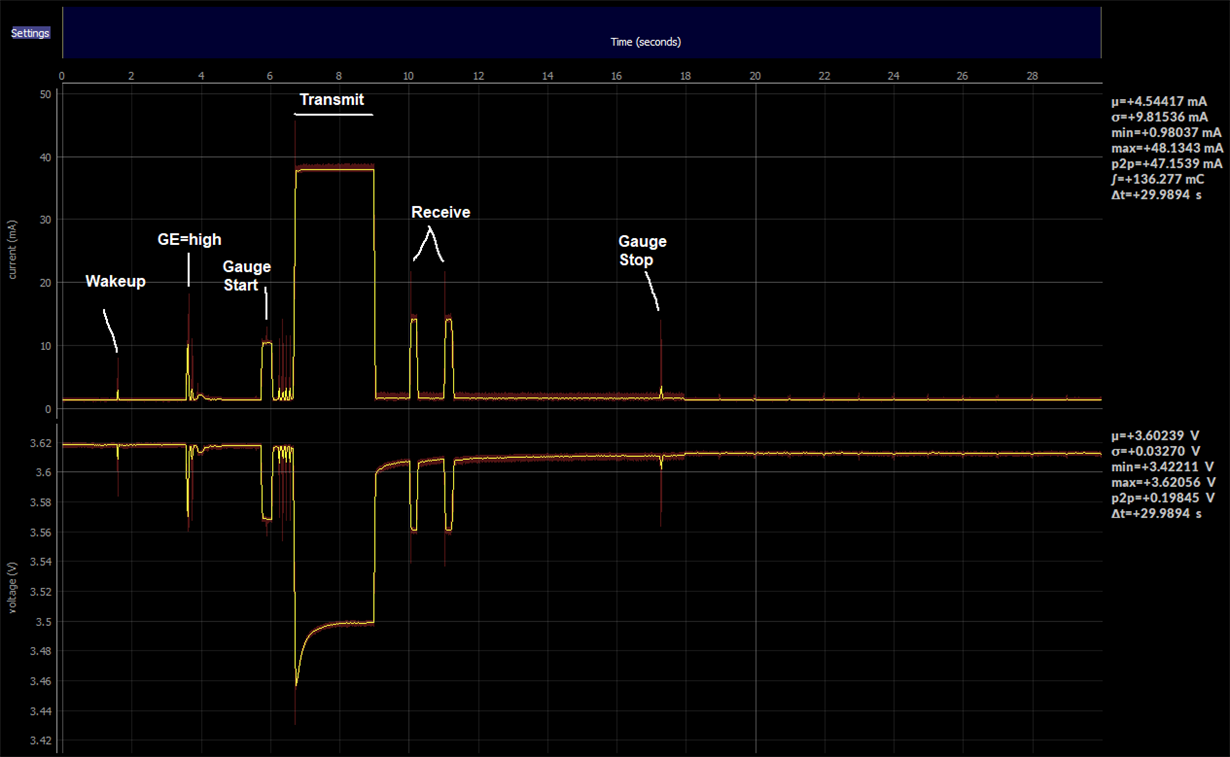
Task: Click the 0 tick on time axis
Action: pyautogui.click(x=62, y=76)
